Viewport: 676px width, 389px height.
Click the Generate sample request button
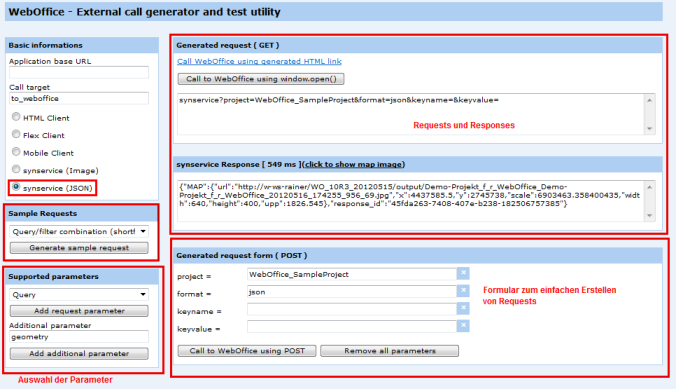pyautogui.click(x=79, y=248)
